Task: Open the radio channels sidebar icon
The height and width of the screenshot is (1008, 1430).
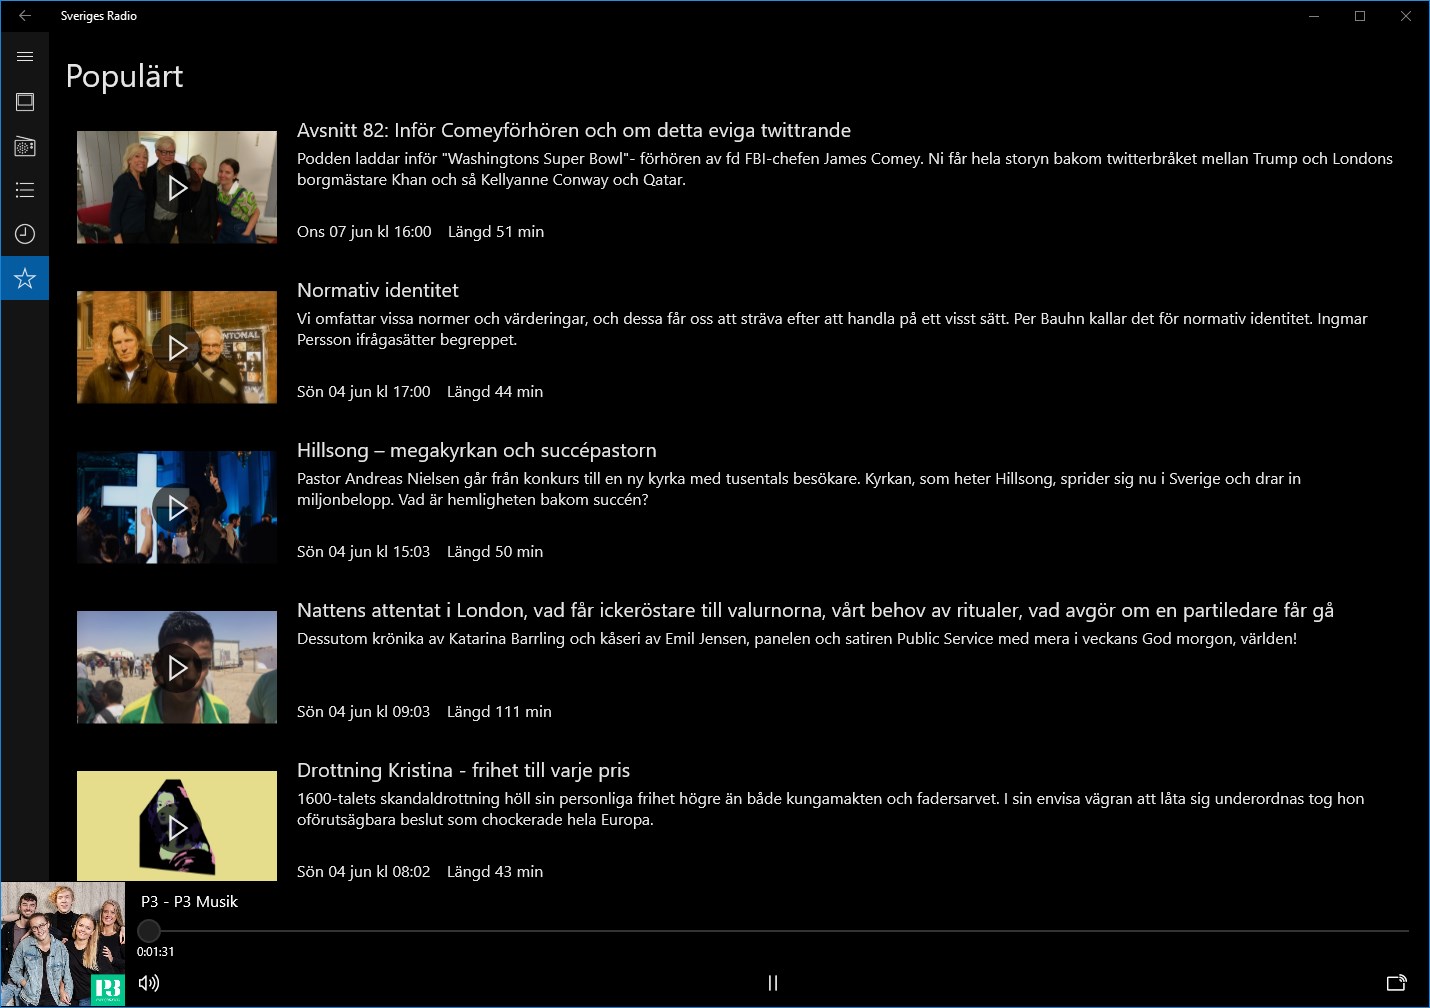Action: (25, 146)
